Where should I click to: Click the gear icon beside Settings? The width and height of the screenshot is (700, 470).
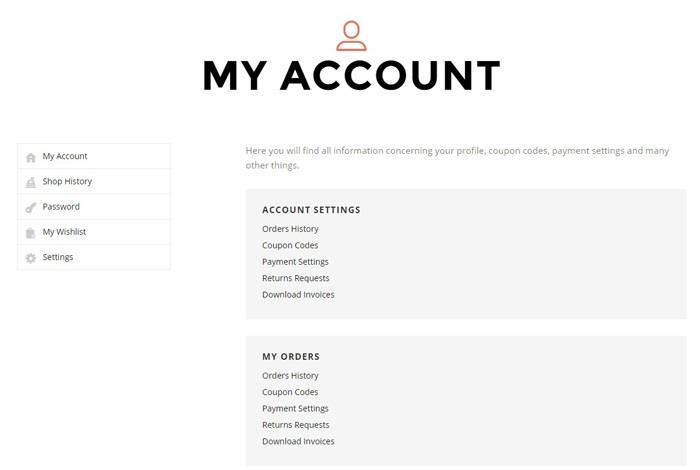31,258
